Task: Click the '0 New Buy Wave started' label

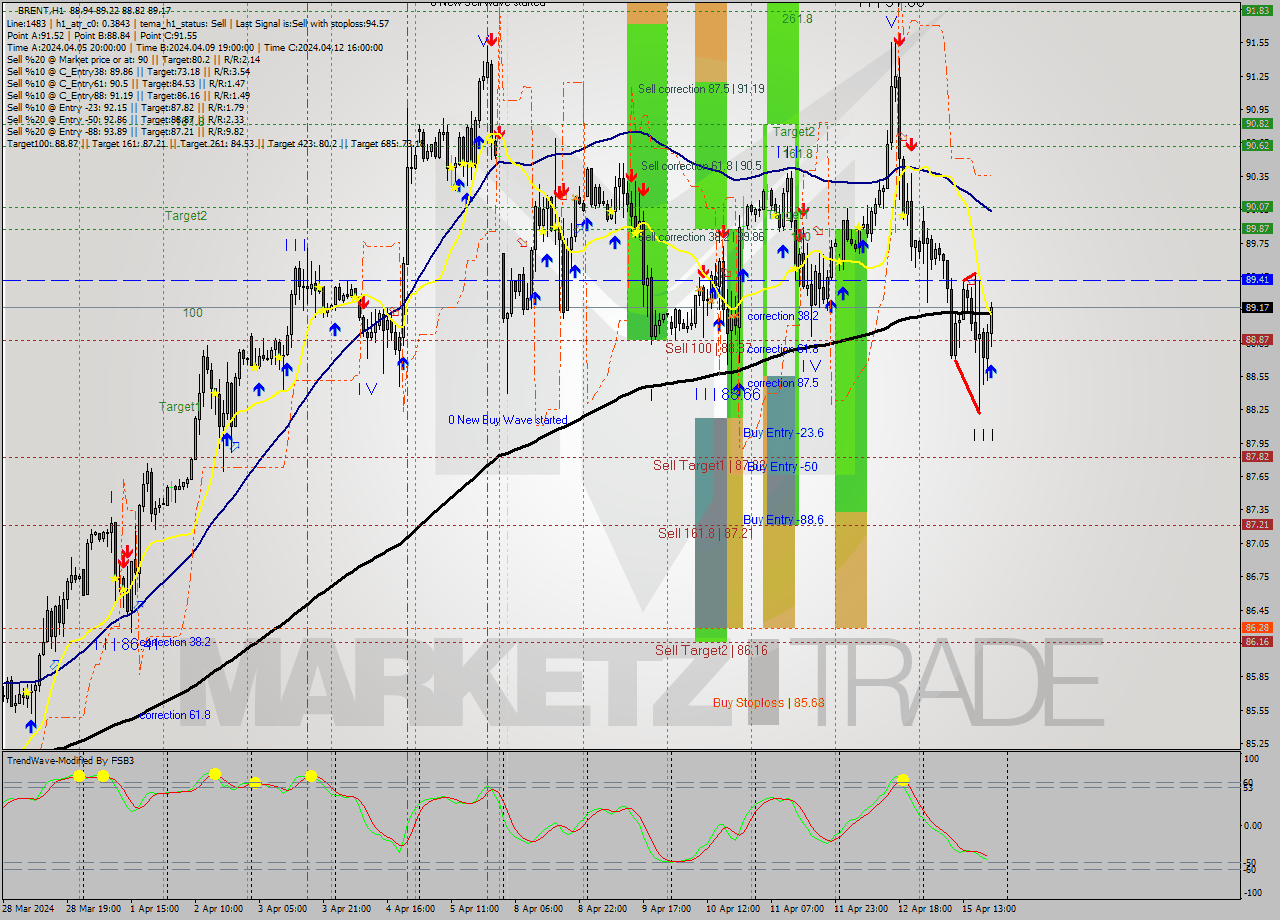Action: tap(507, 419)
